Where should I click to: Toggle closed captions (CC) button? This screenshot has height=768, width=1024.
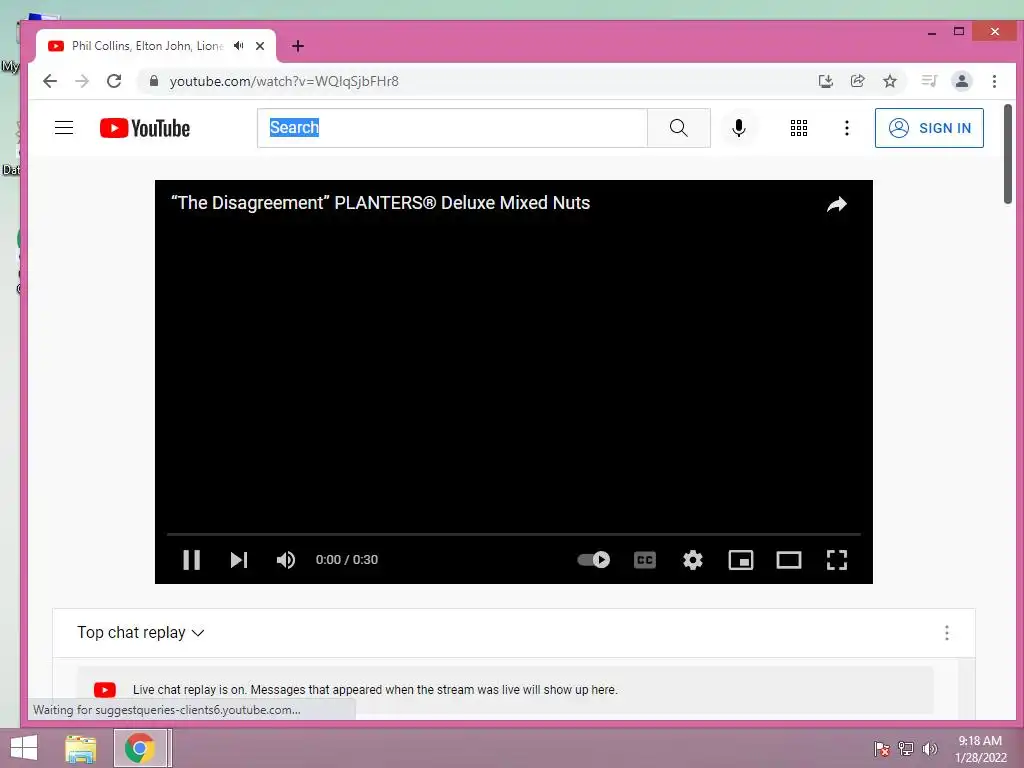pyautogui.click(x=645, y=560)
